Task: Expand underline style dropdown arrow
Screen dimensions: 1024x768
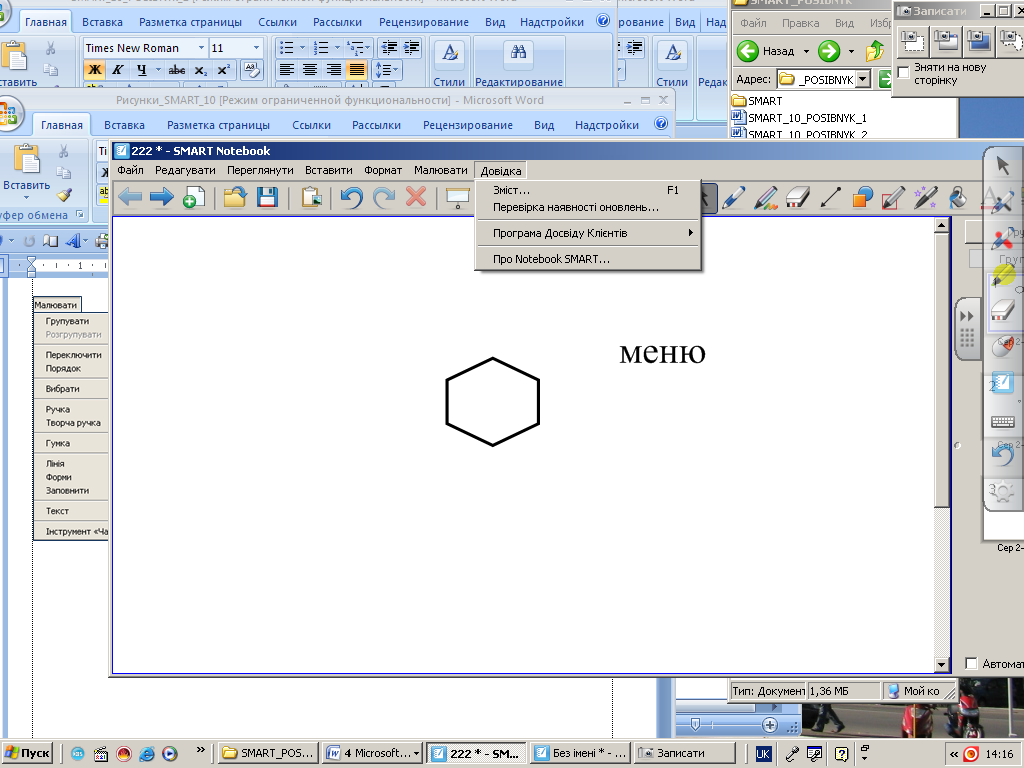Action: pos(158,70)
